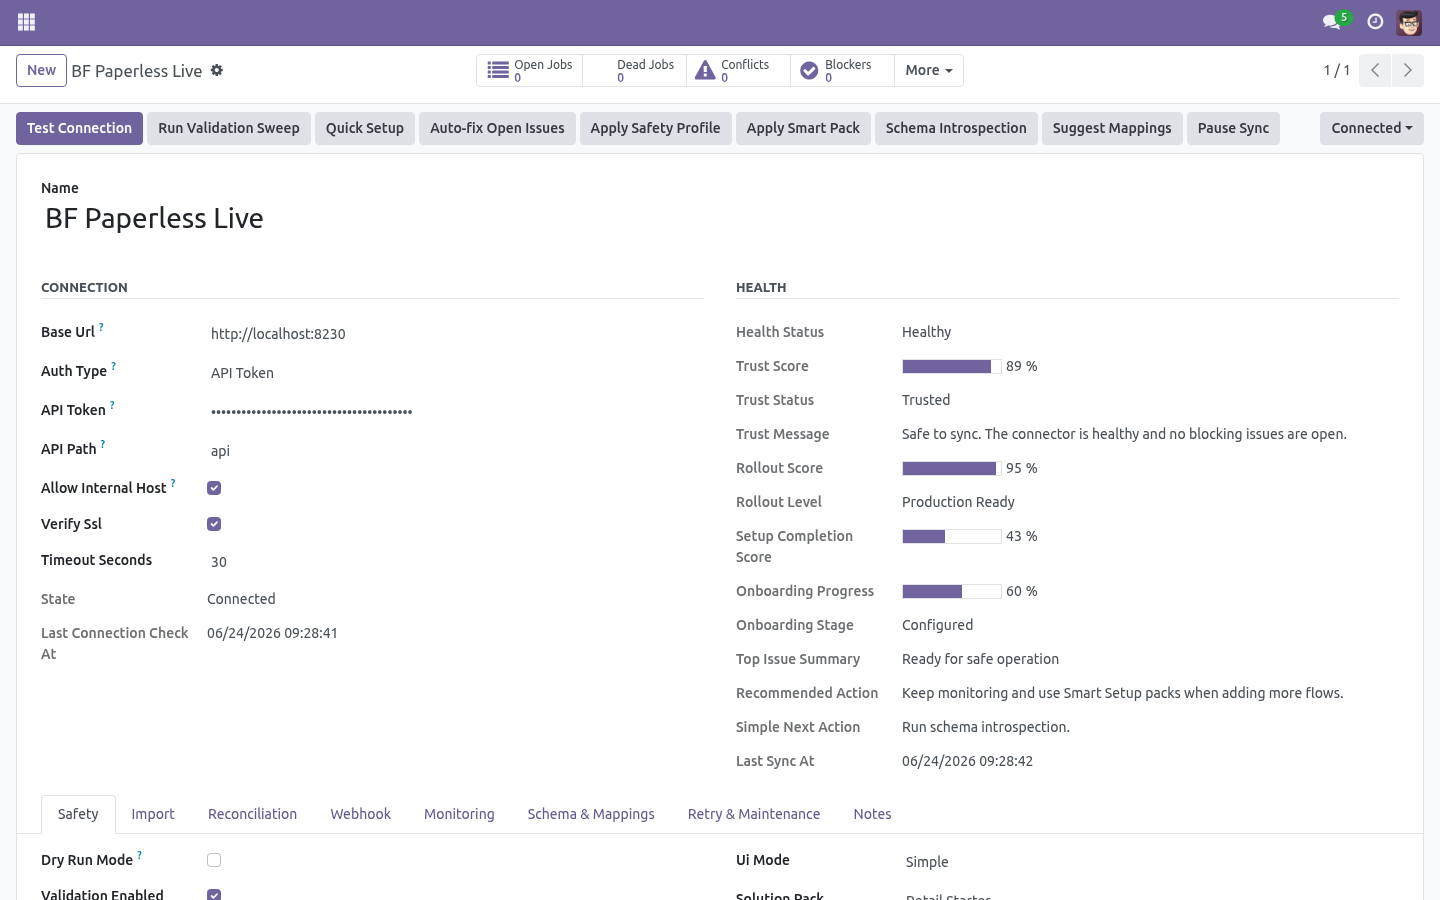
Task: Expand the Connected status dropdown
Action: coord(1372,128)
